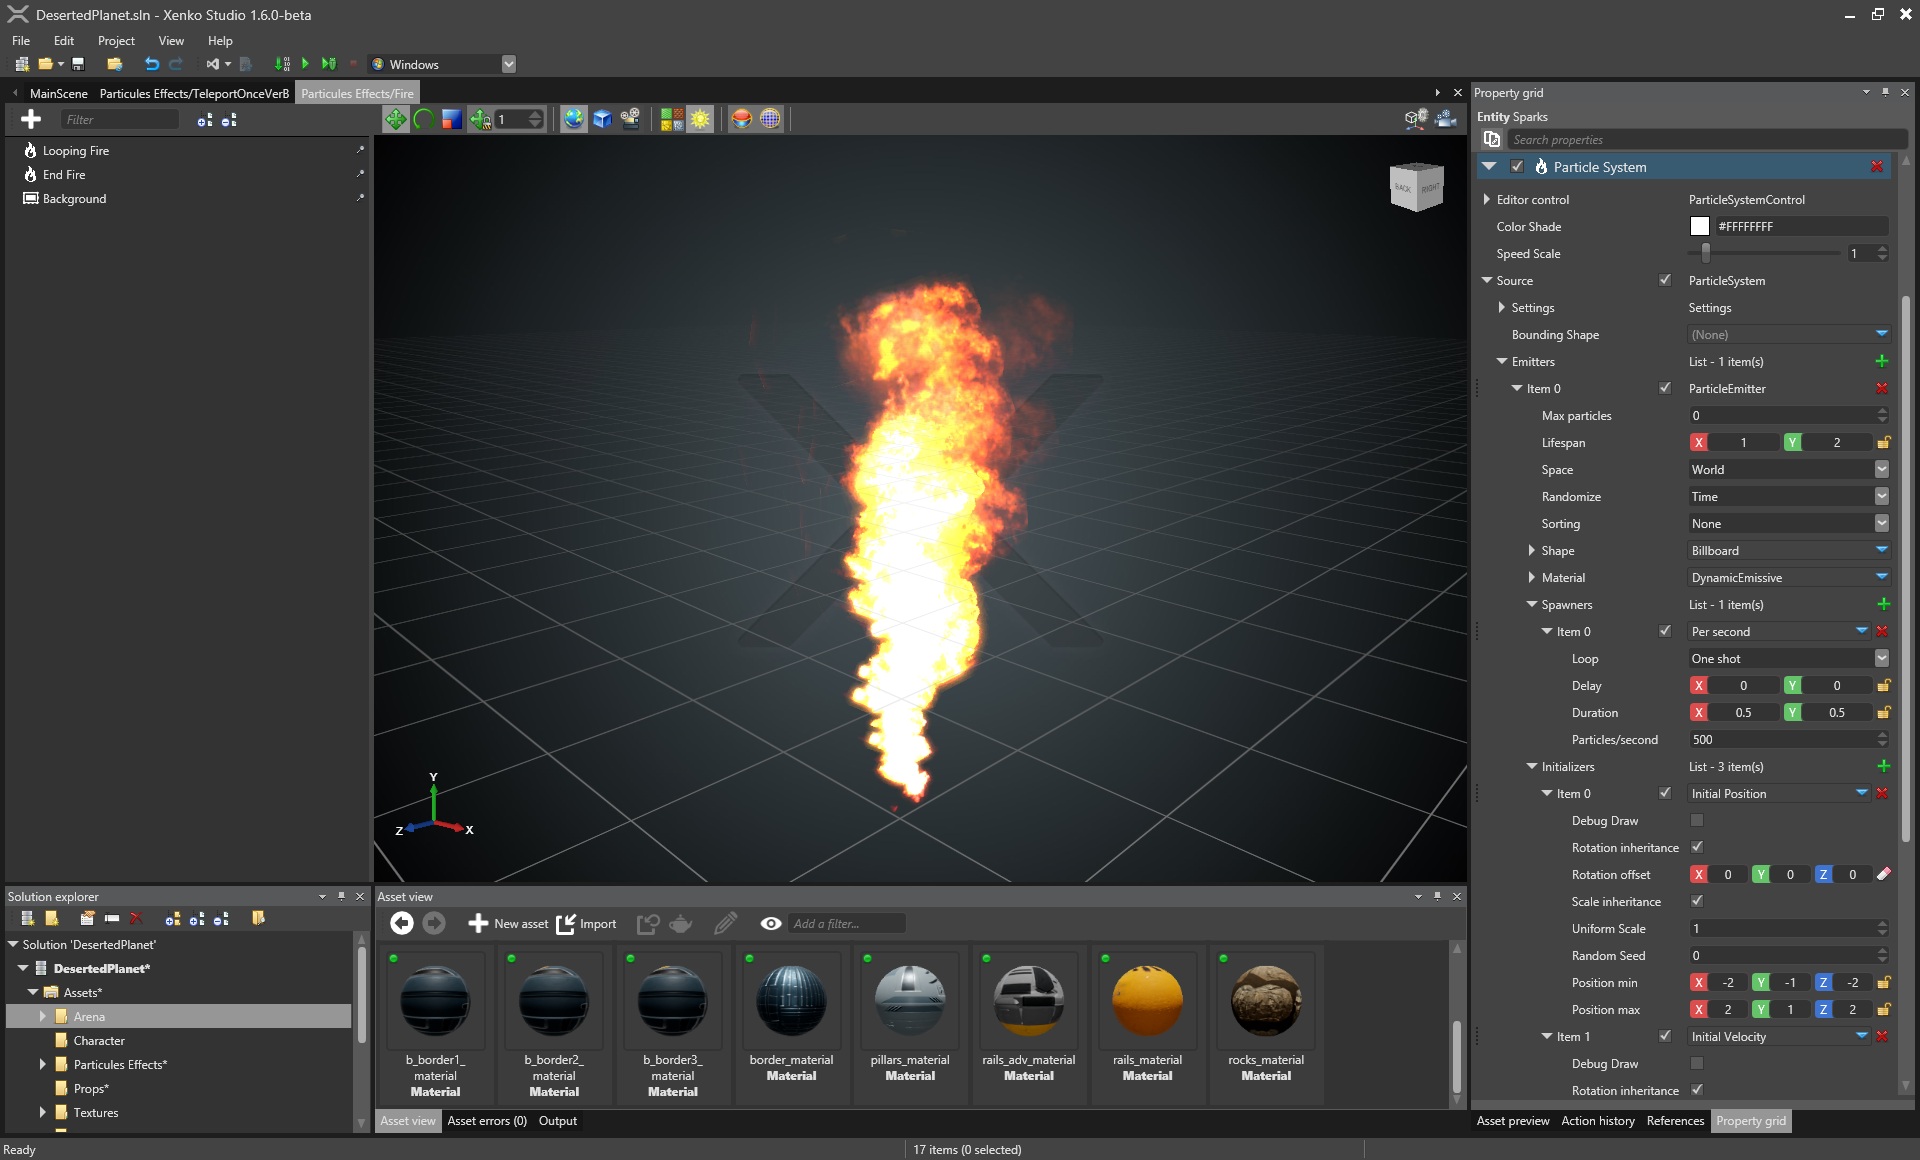Expand the Editor control property
The height and width of the screenshot is (1160, 1920).
click(1487, 200)
